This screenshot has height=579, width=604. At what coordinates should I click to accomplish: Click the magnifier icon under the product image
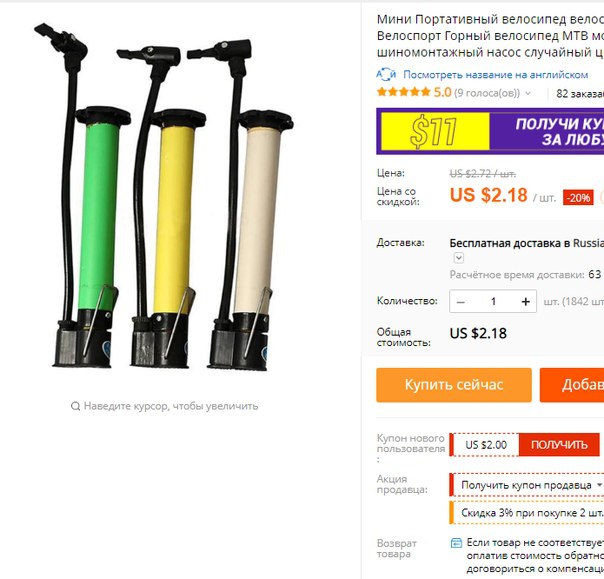tap(76, 406)
